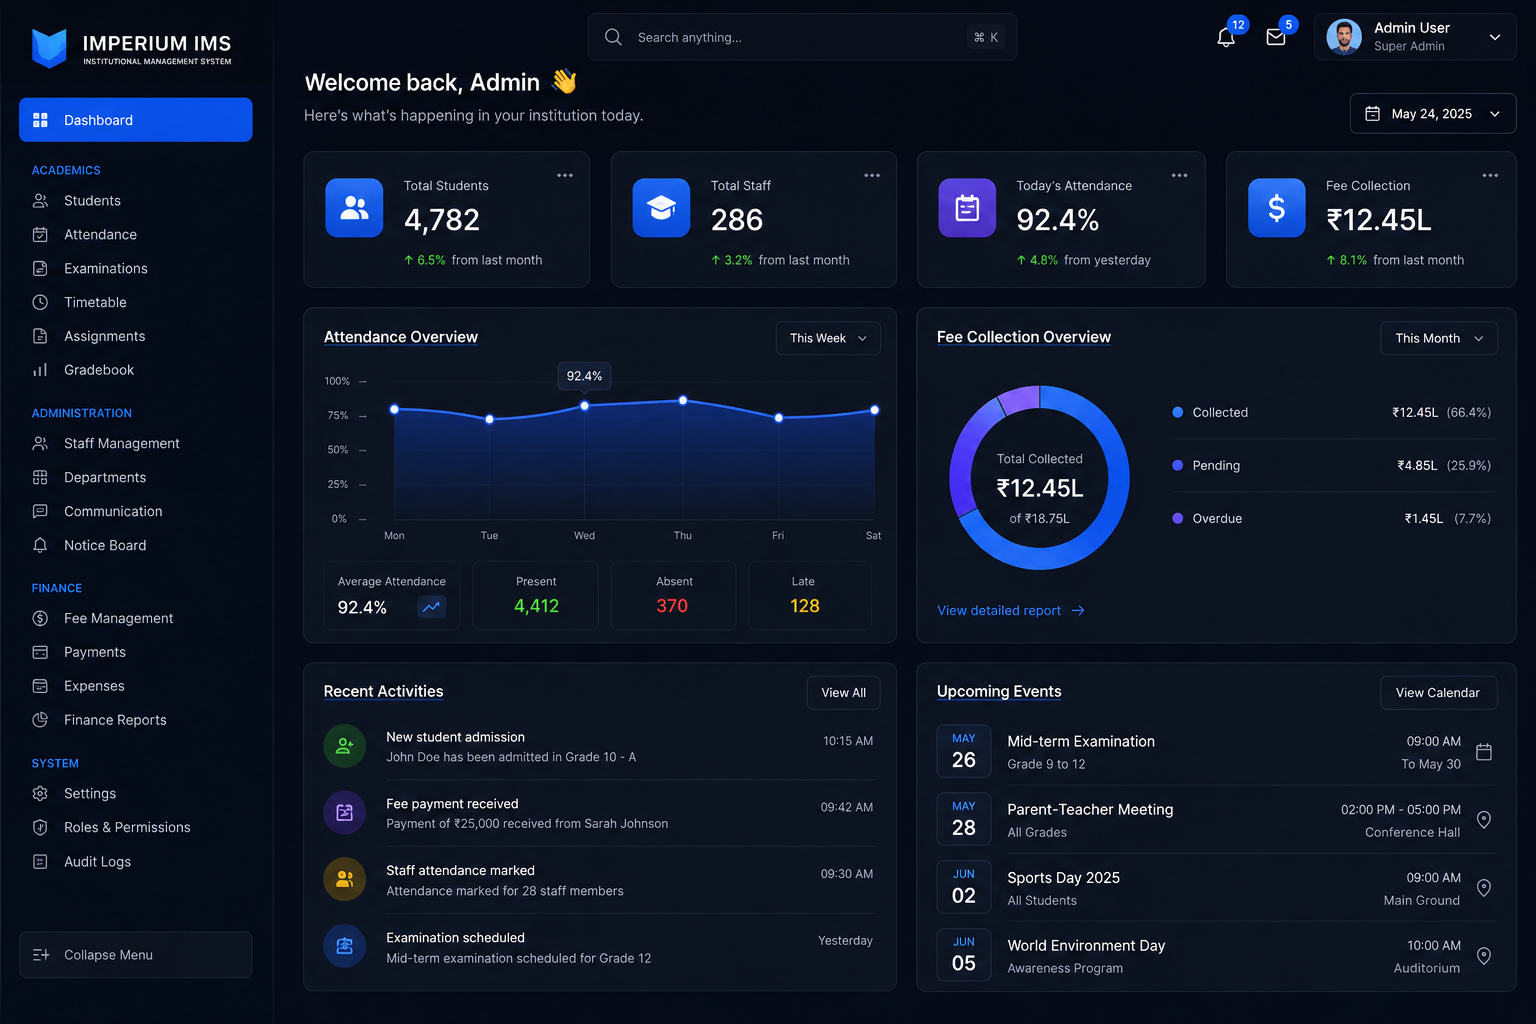The width and height of the screenshot is (1536, 1024).
Task: Click the Collected legend color dot
Action: click(1178, 412)
